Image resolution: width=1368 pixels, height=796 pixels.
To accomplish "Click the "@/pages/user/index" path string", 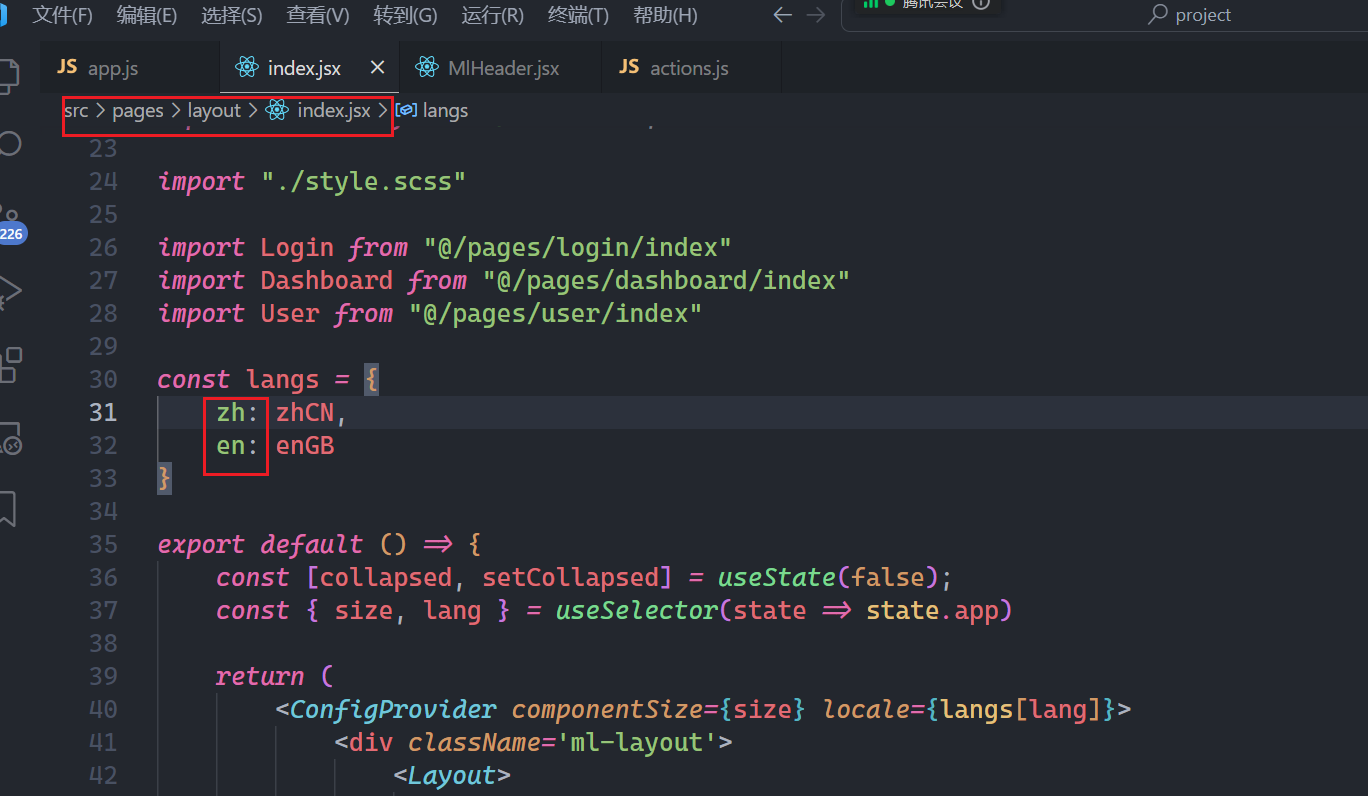I will (x=555, y=314).
